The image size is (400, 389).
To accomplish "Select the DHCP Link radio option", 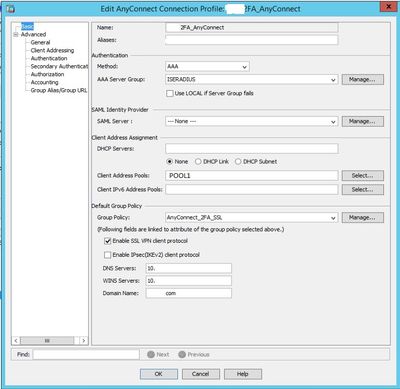I will [198, 161].
